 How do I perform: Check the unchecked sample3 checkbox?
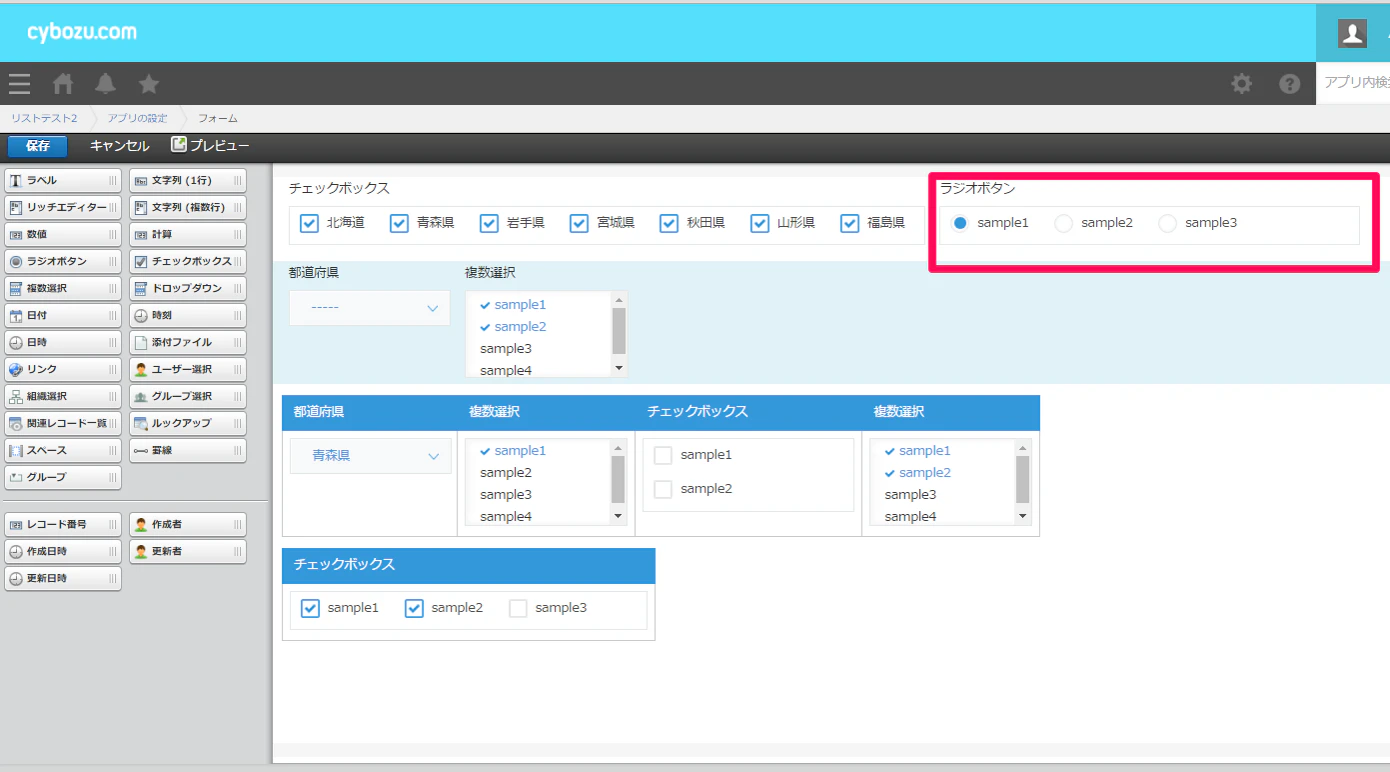[518, 608]
